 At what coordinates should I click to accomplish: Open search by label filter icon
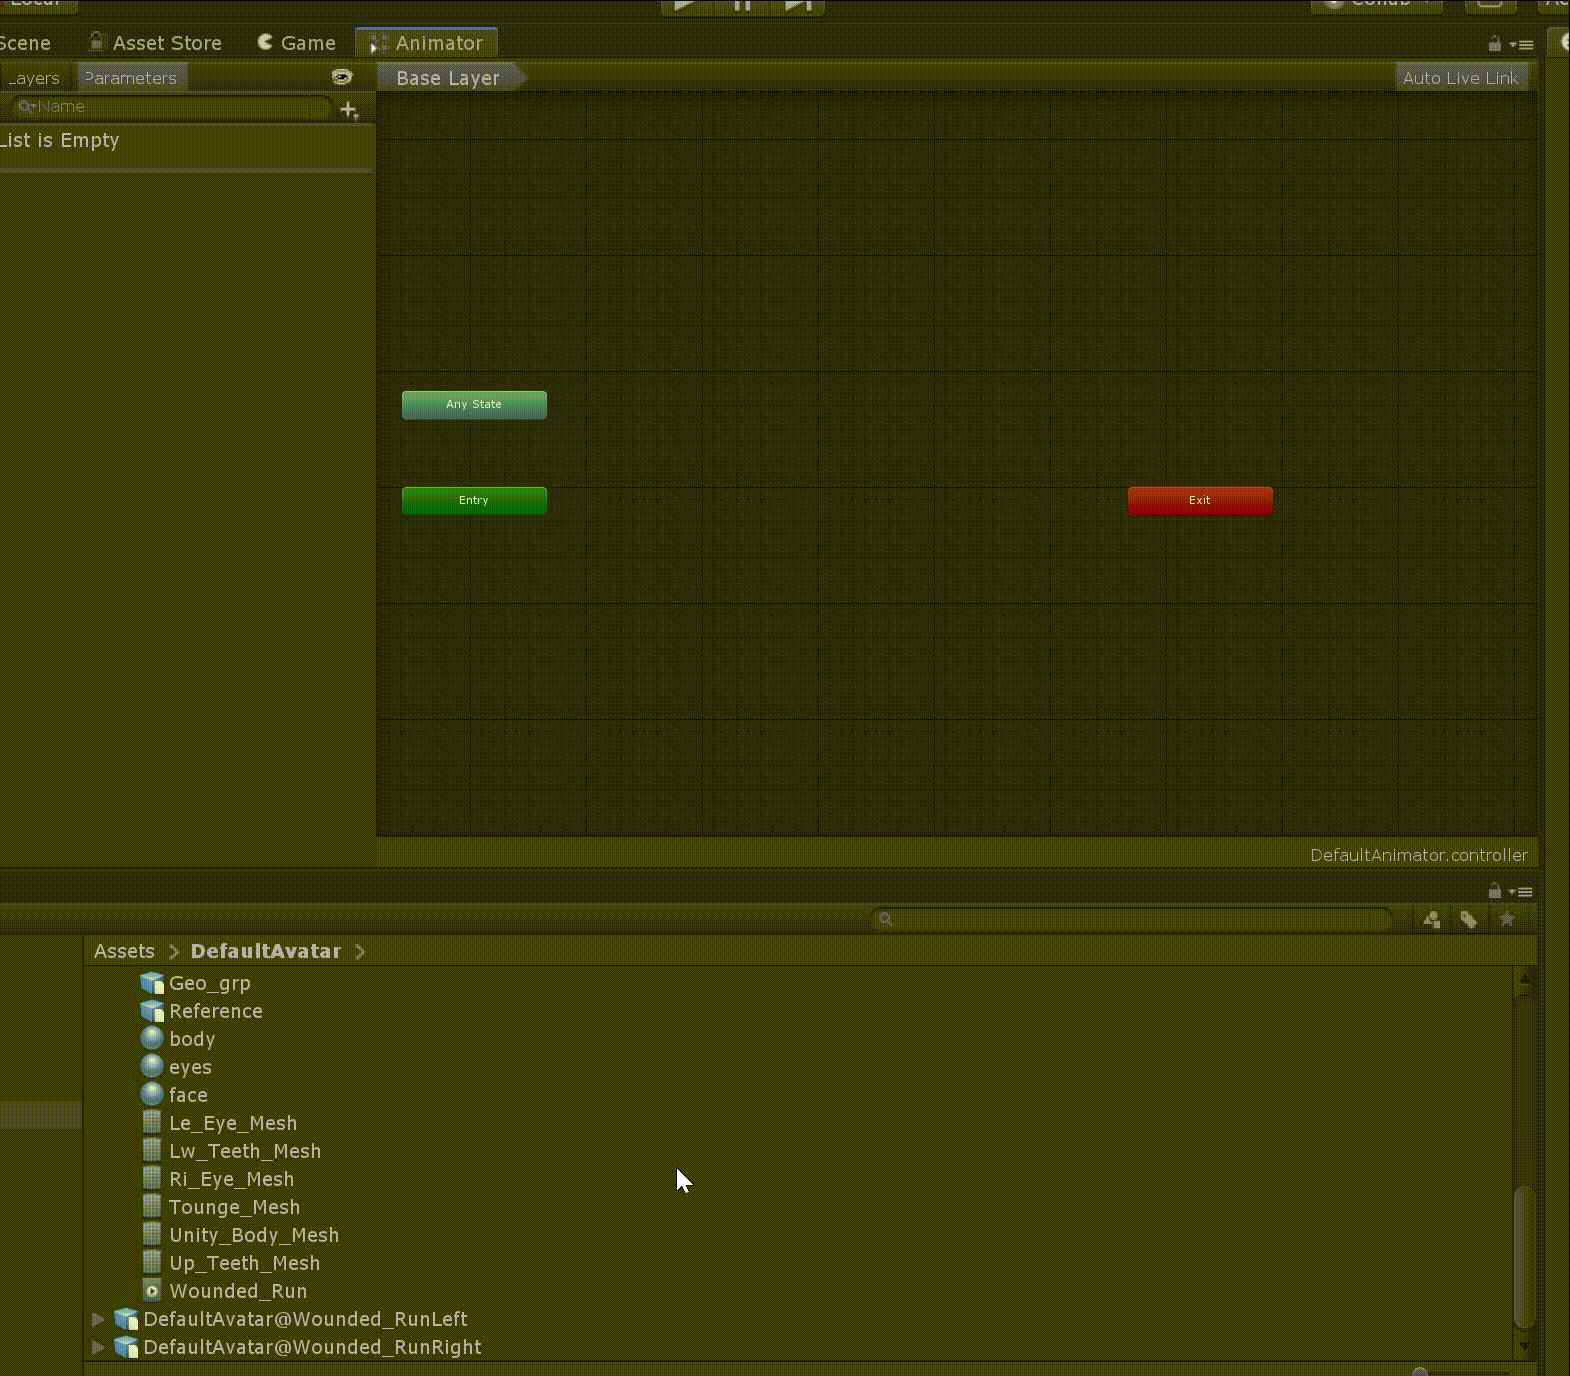tap(1468, 919)
